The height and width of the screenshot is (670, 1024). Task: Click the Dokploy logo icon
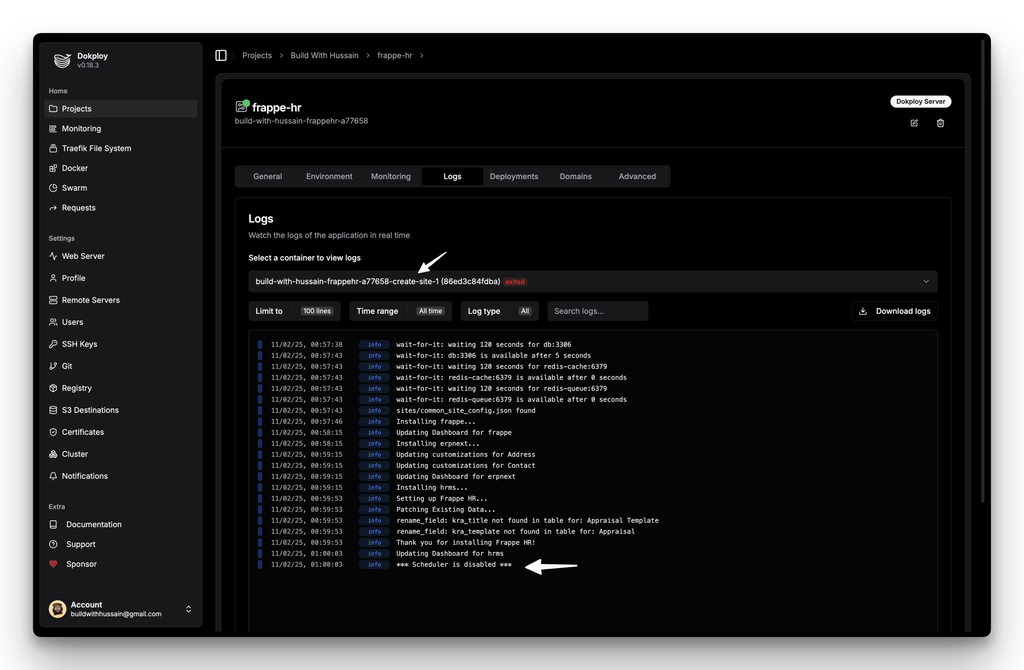pyautogui.click(x=62, y=60)
